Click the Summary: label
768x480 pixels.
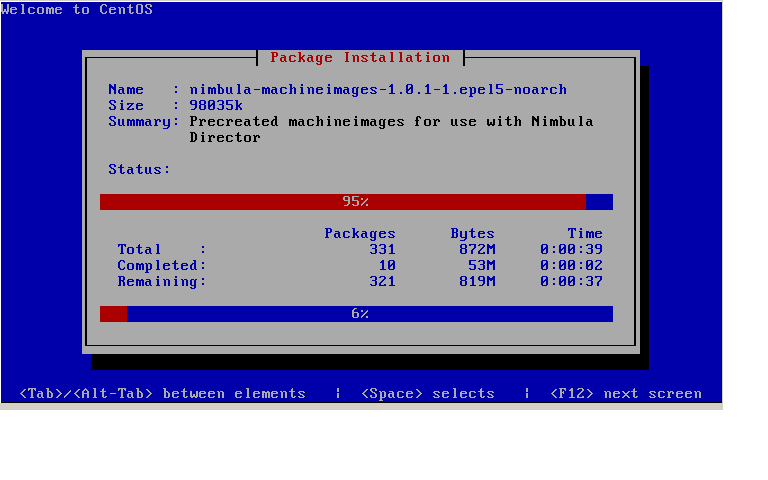(x=144, y=121)
